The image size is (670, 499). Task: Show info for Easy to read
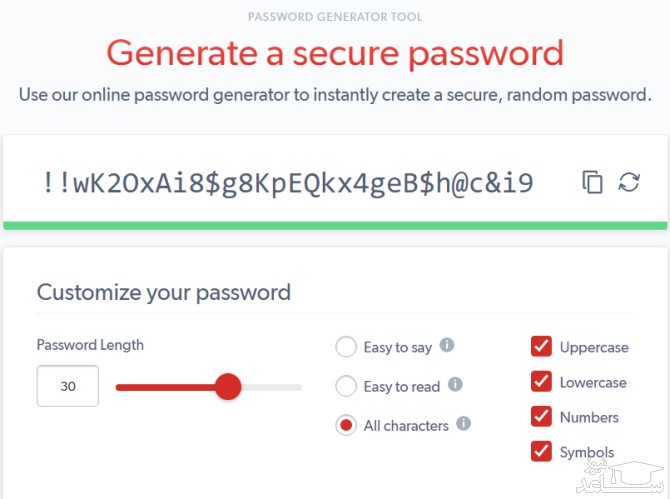(x=456, y=384)
